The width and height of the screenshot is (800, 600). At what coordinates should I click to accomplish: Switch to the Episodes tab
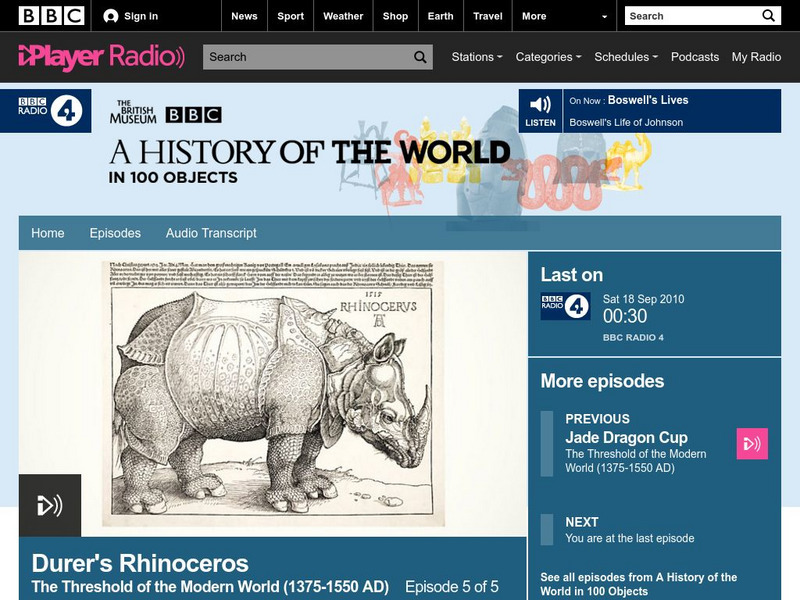click(113, 232)
